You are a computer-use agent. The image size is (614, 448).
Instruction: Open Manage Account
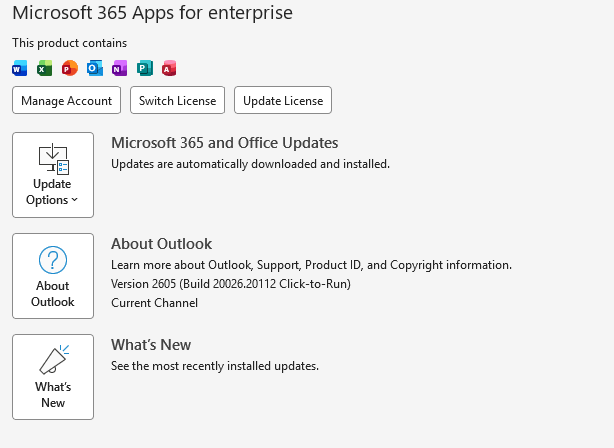[67, 100]
